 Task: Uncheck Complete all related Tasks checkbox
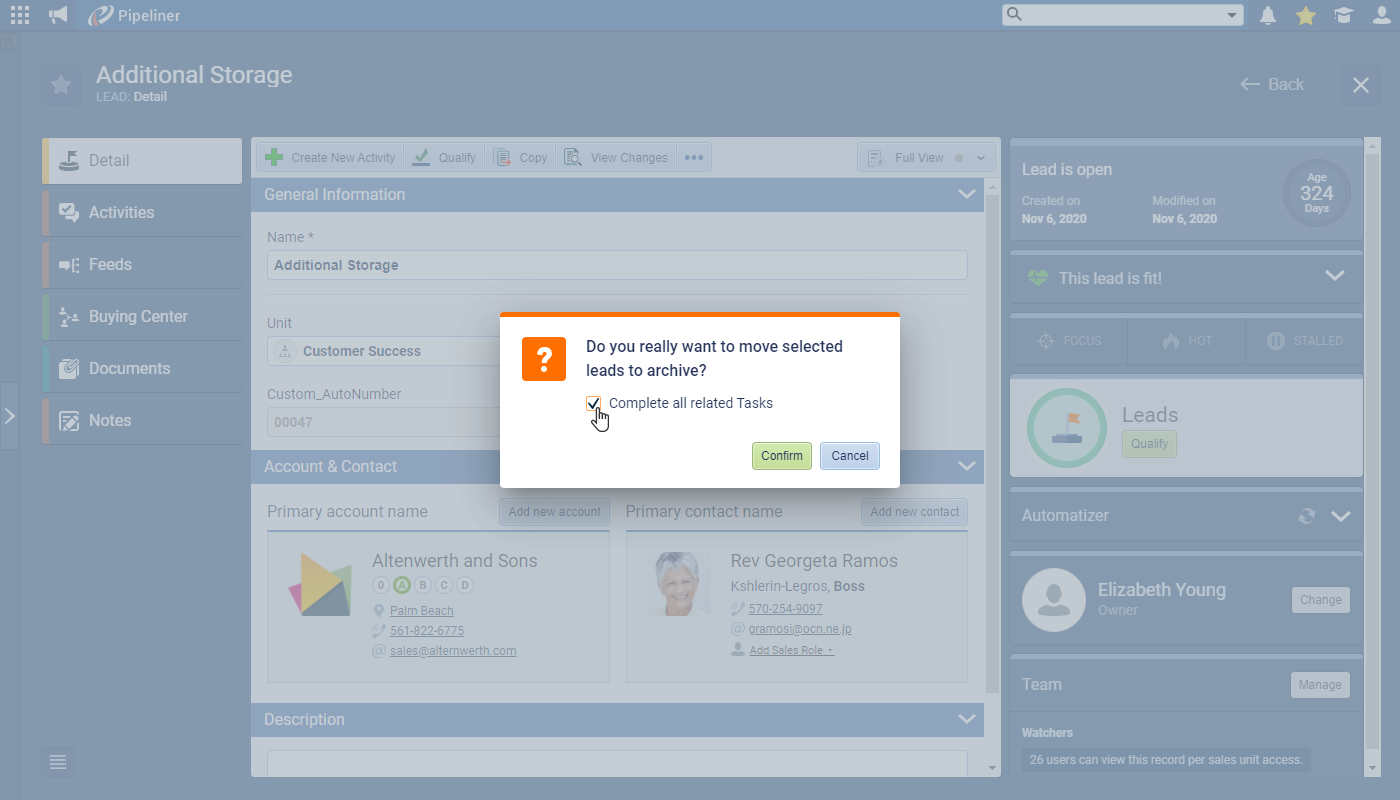pos(594,403)
